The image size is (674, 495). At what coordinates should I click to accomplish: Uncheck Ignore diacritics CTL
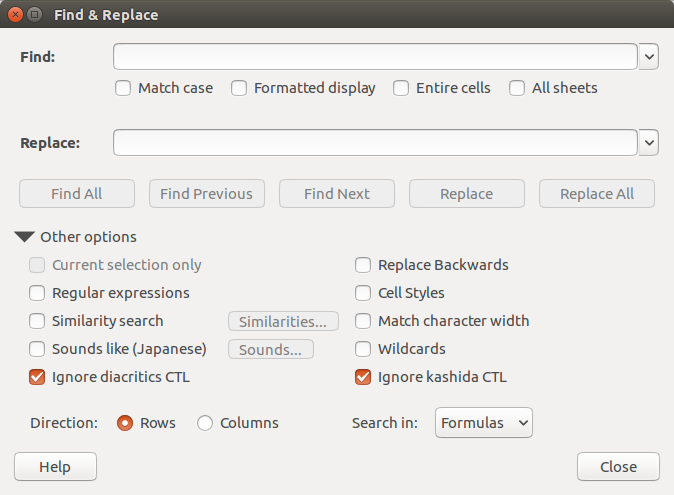click(x=37, y=377)
